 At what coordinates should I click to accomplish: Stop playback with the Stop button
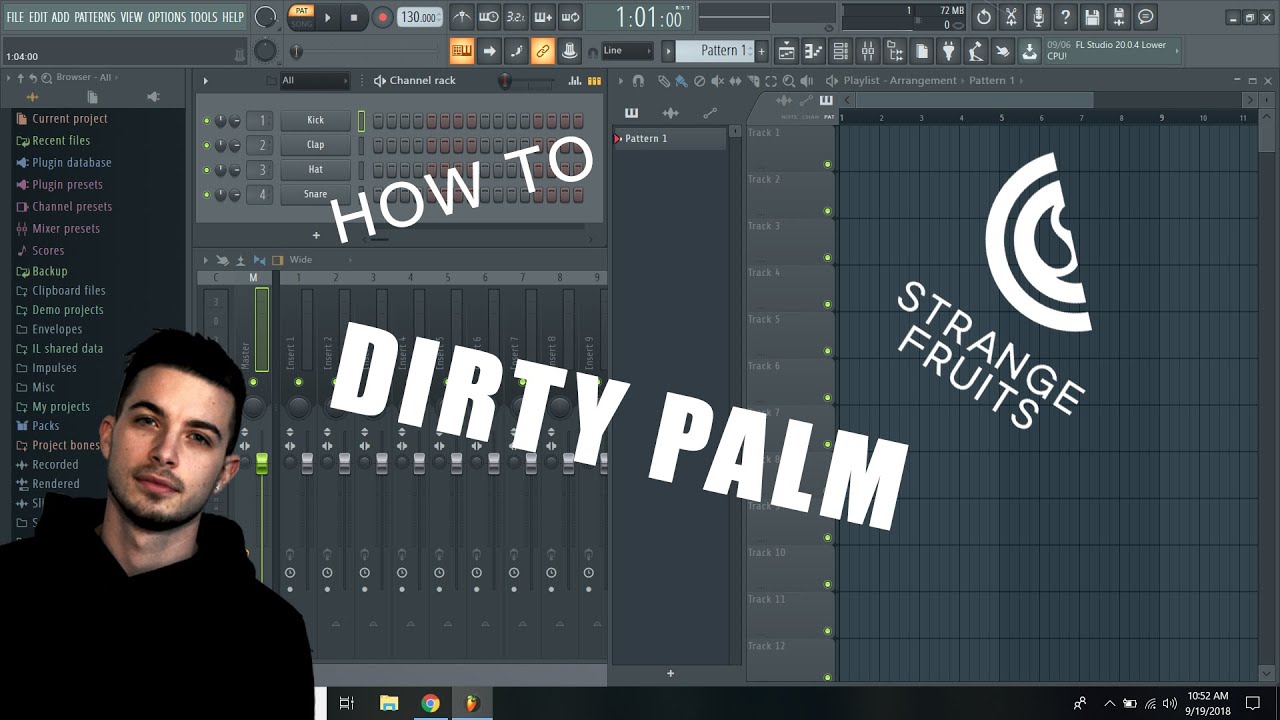tap(354, 17)
